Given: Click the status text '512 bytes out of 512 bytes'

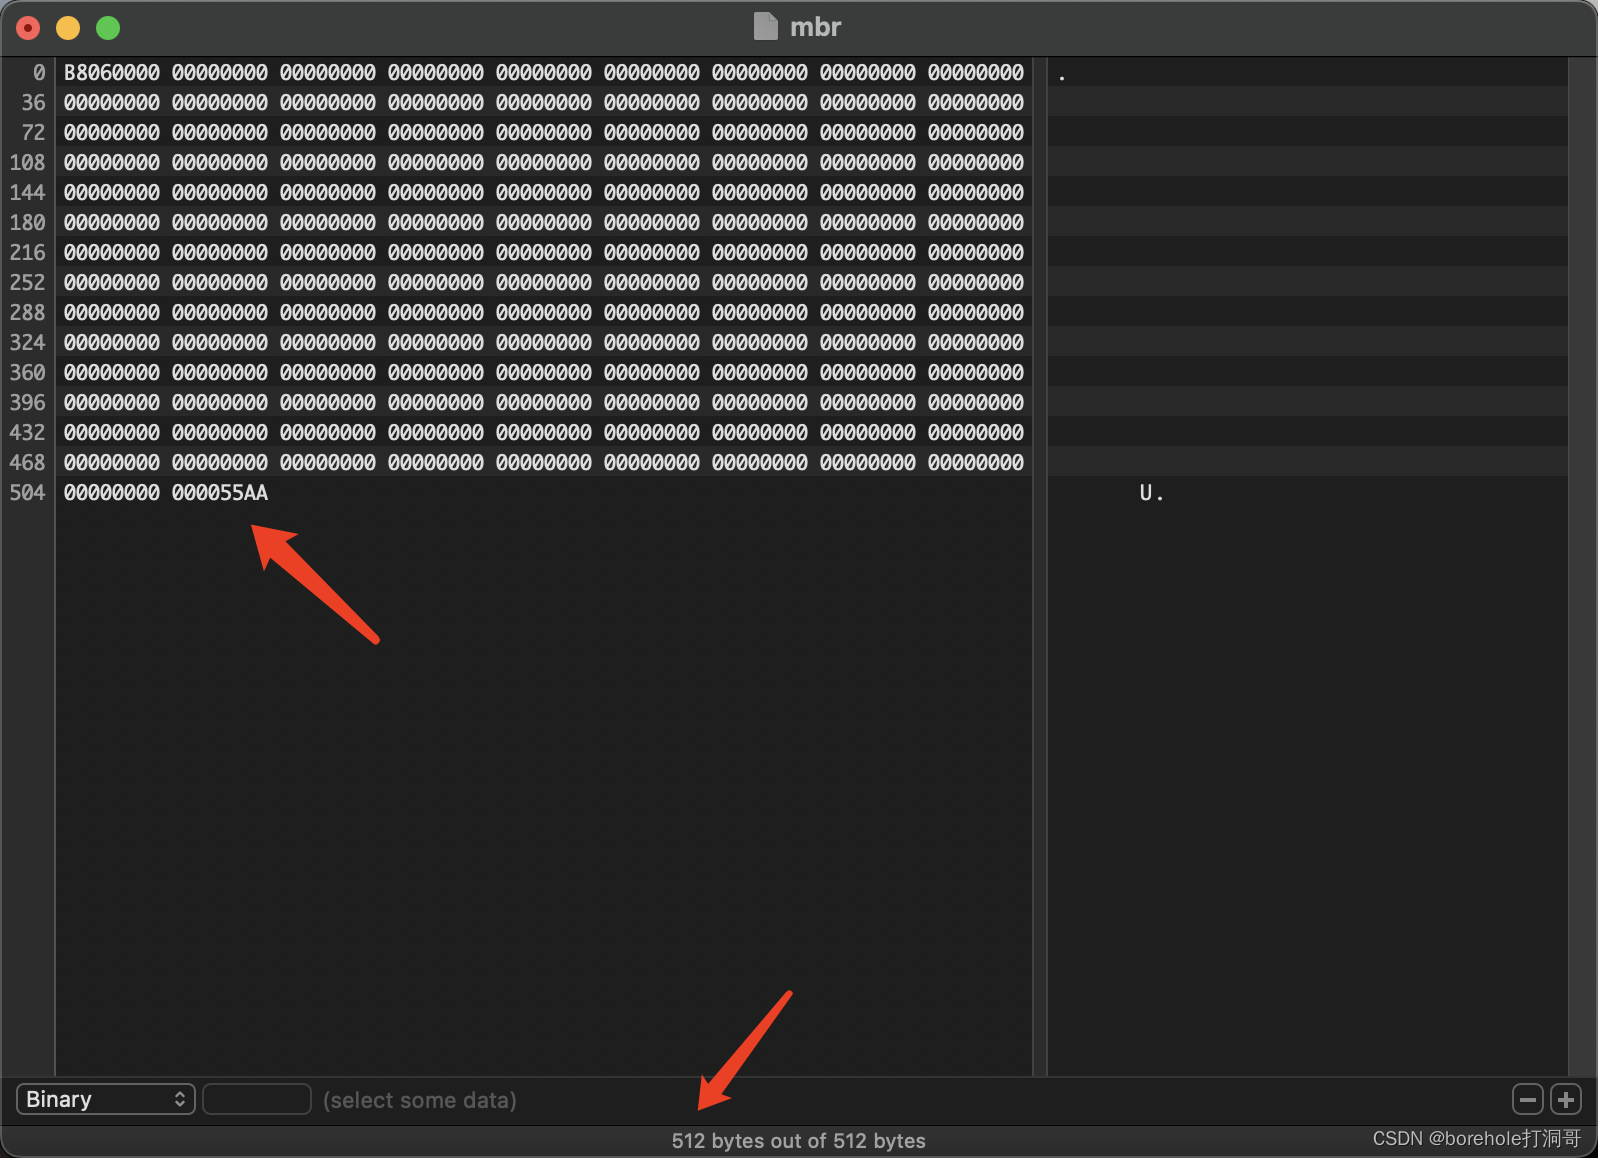Looking at the screenshot, I should (x=798, y=1141).
